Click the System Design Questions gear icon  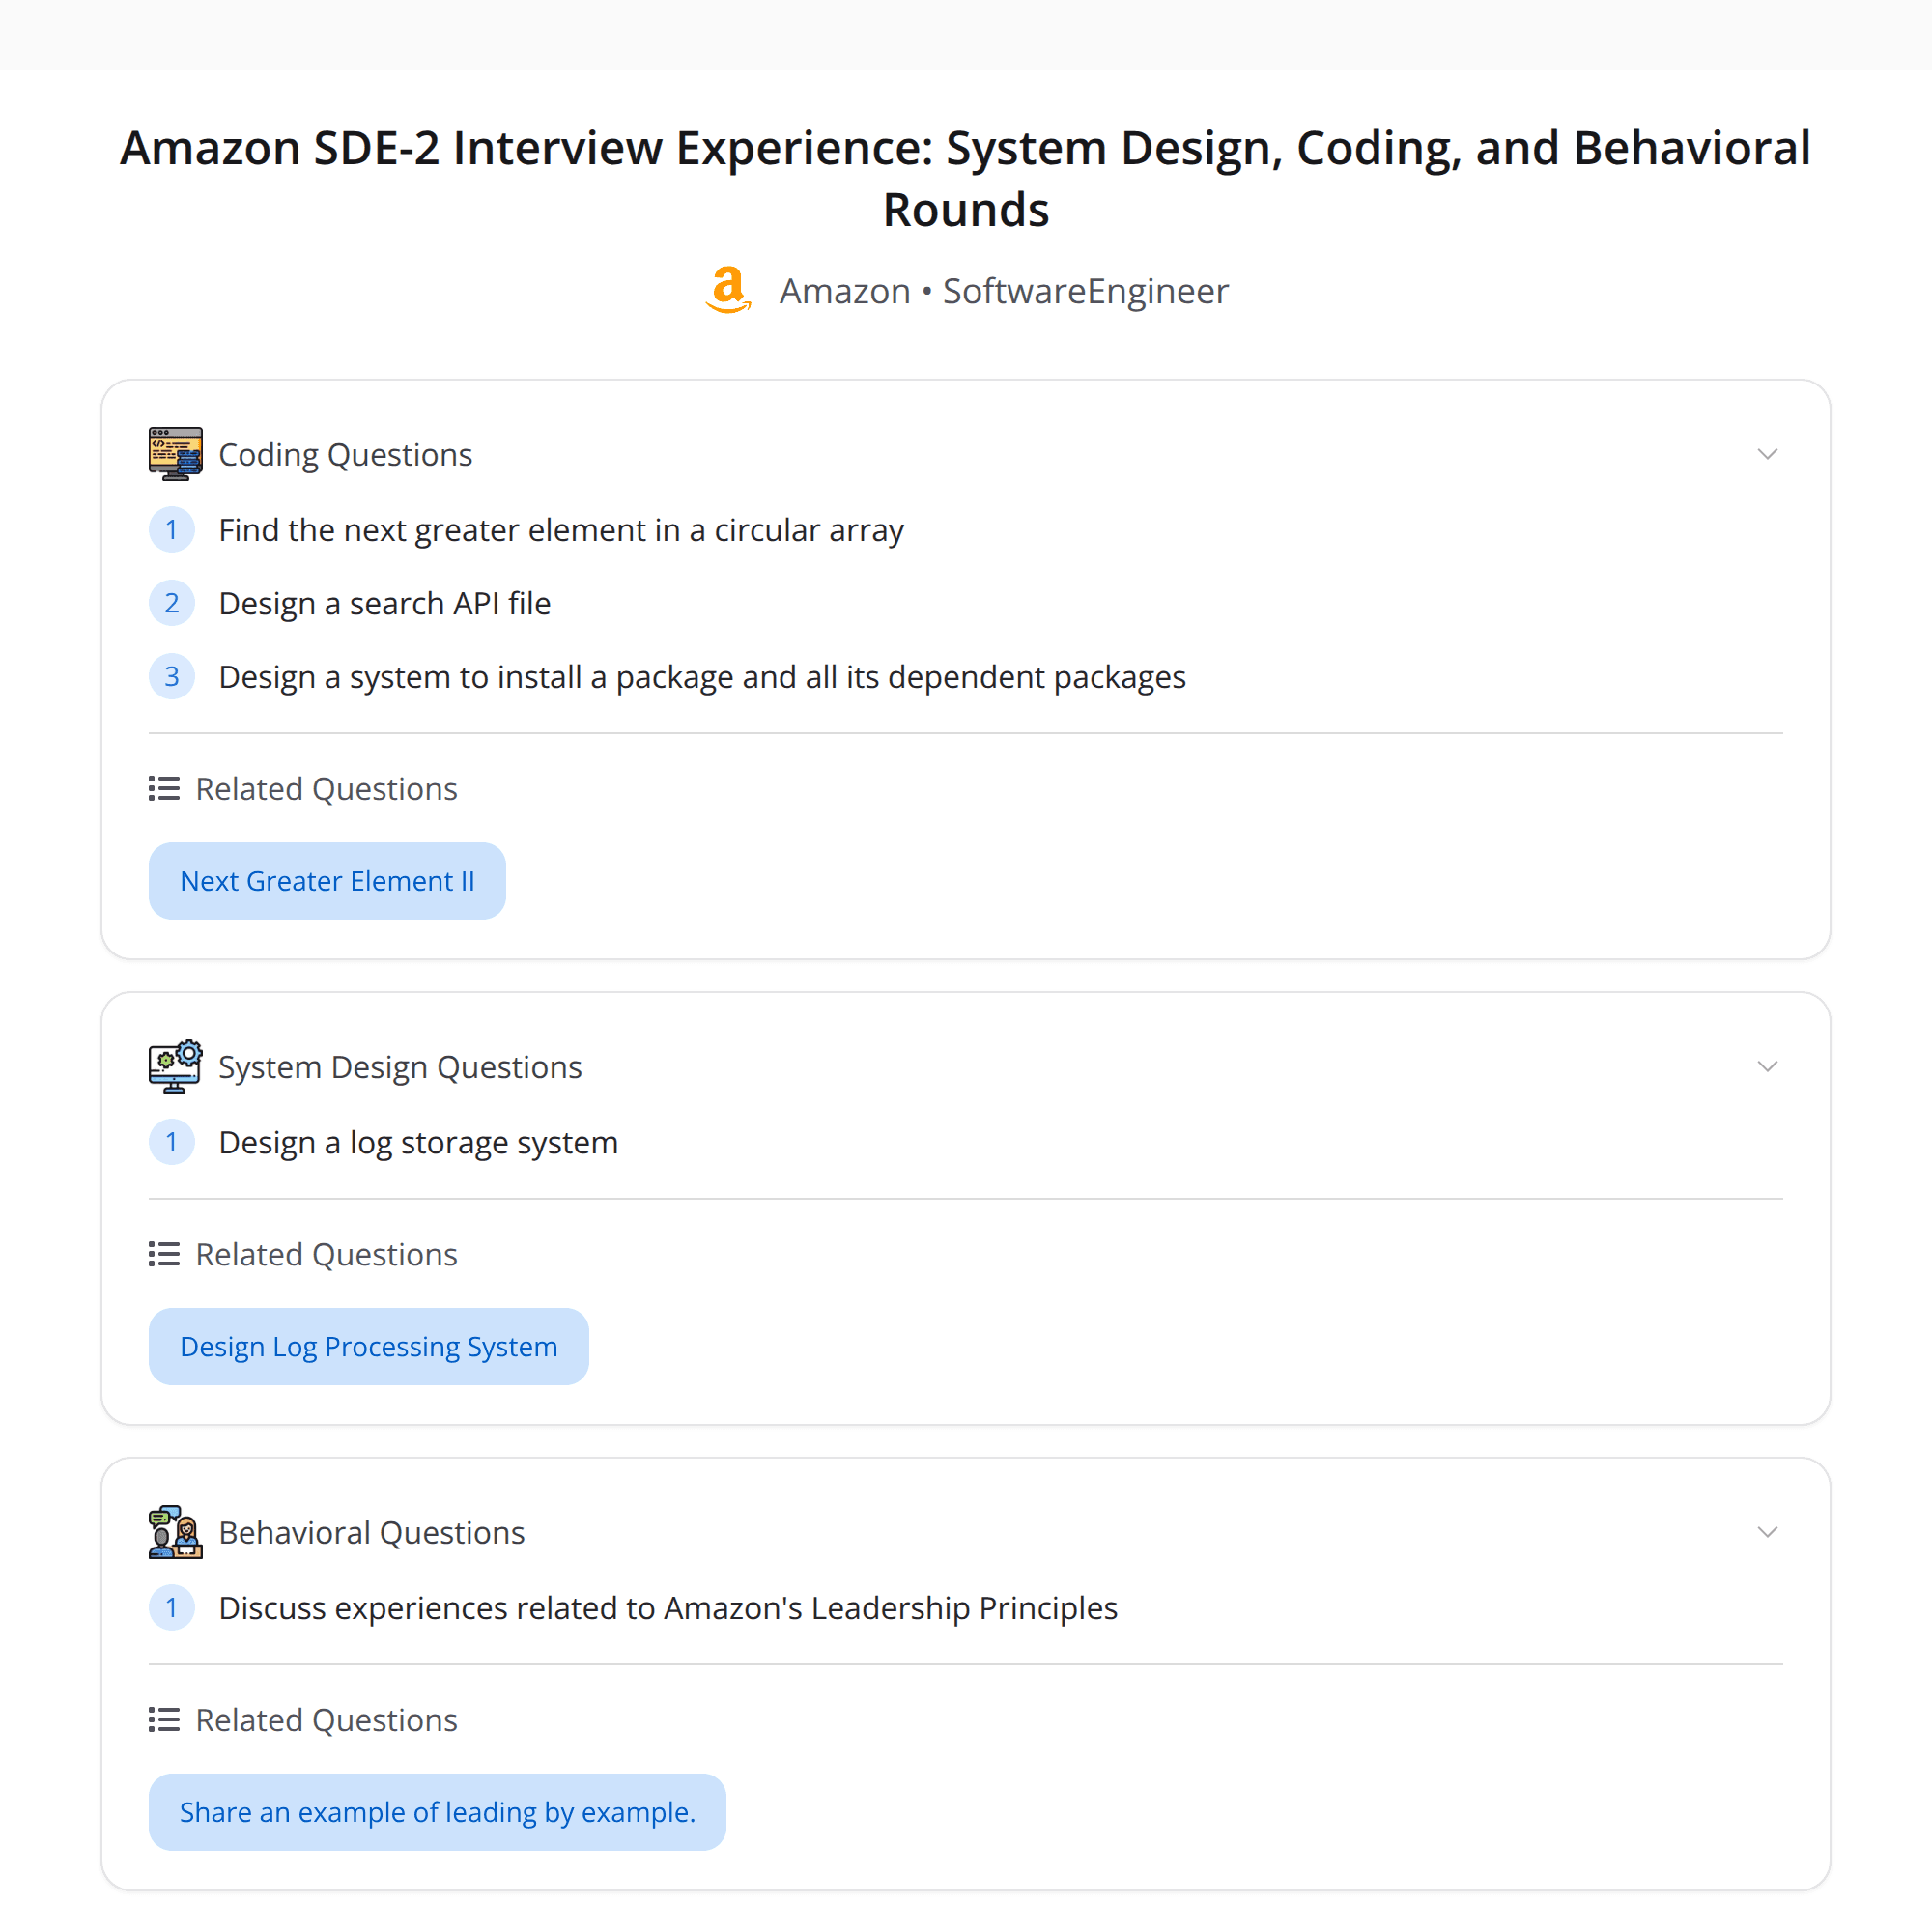point(175,1066)
